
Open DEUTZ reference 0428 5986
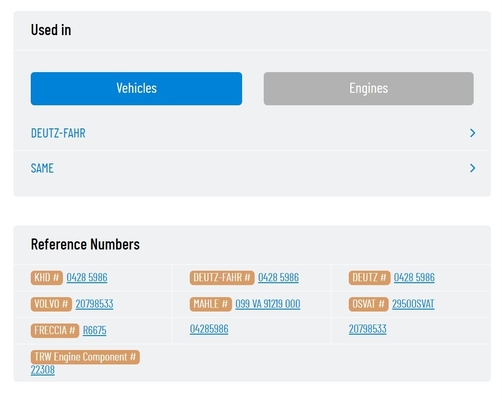(414, 277)
